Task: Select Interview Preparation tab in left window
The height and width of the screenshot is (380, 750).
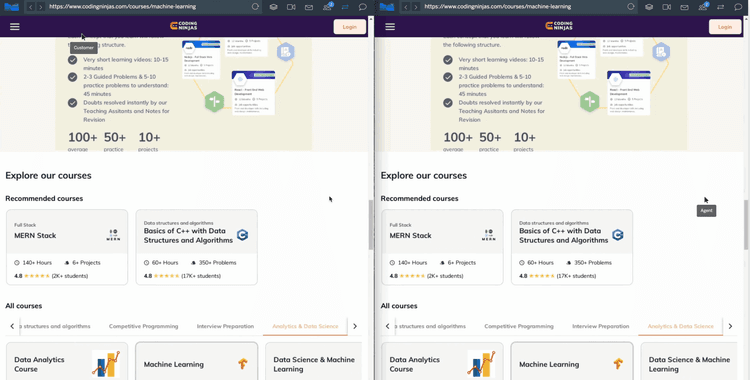Action: tap(225, 326)
